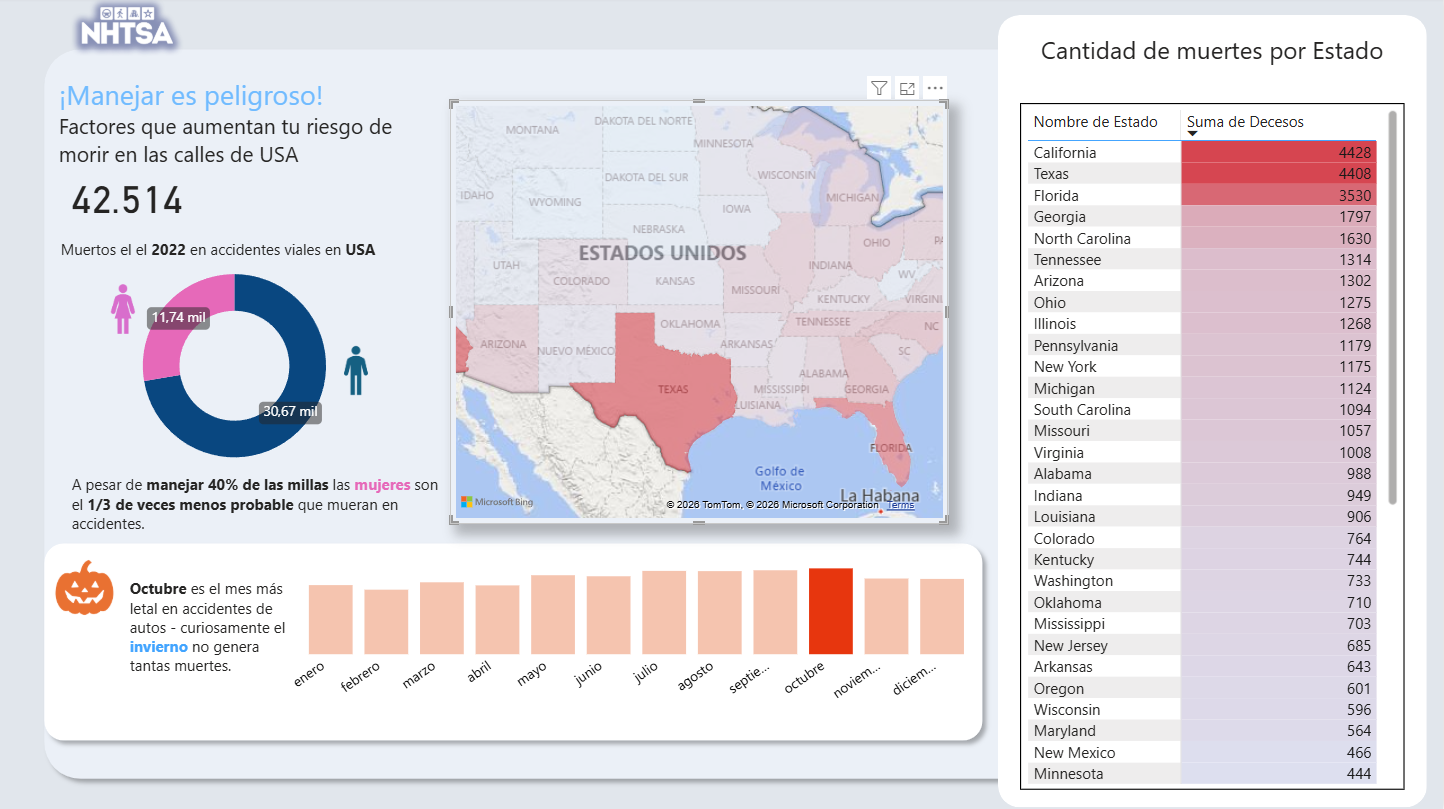The image size is (1444, 809).
Task: Select the Pennsylvania row
Action: (x=1203, y=345)
